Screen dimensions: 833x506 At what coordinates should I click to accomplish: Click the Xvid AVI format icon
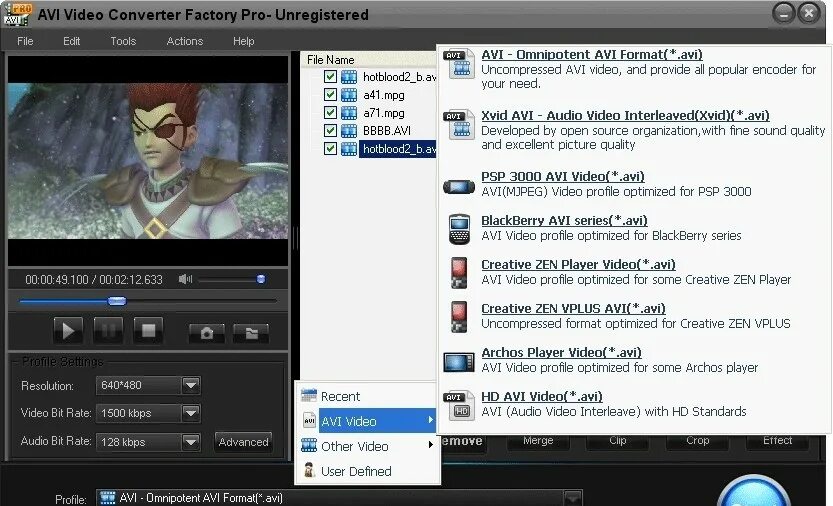point(459,125)
